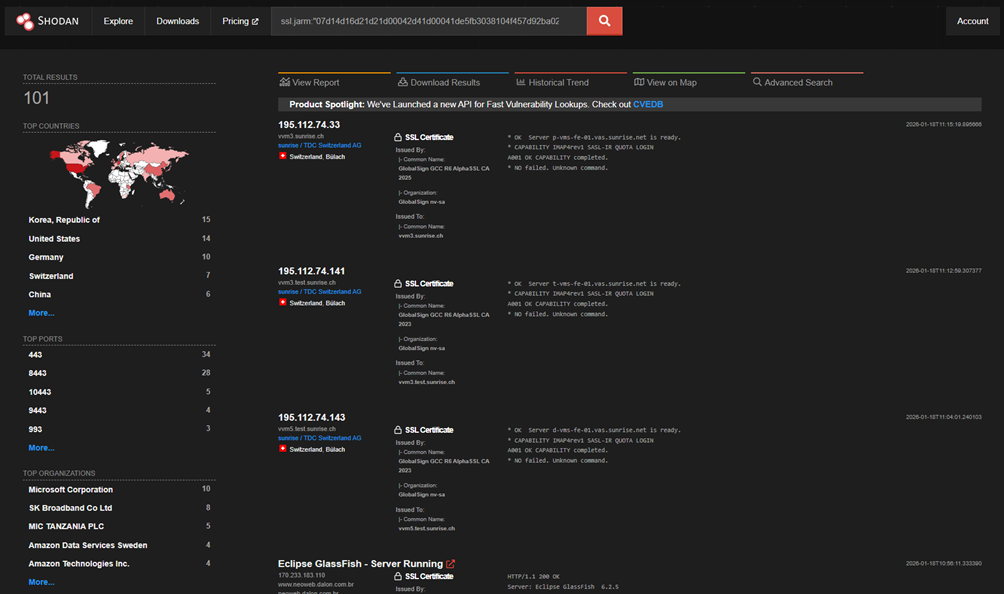
Task: Click the View on Map icon
Action: 639,82
